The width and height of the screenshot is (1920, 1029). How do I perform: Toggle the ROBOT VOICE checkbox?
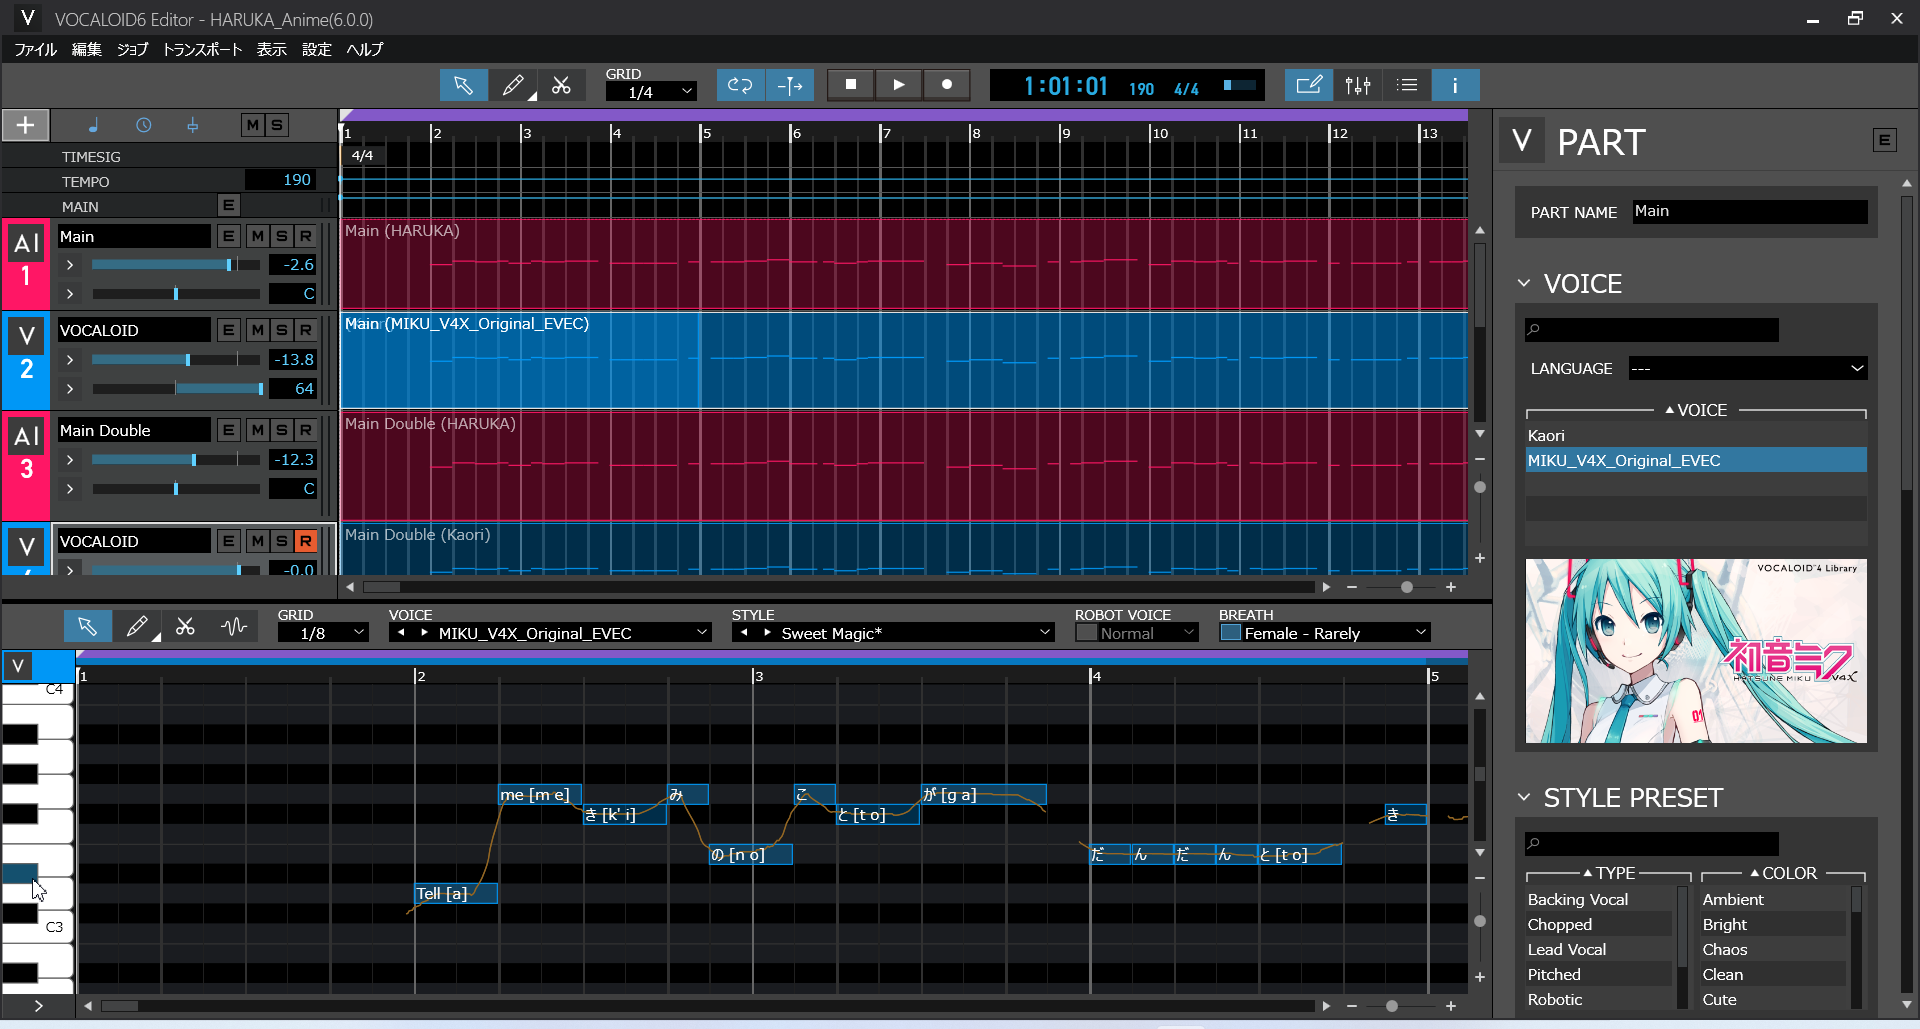tap(1086, 633)
